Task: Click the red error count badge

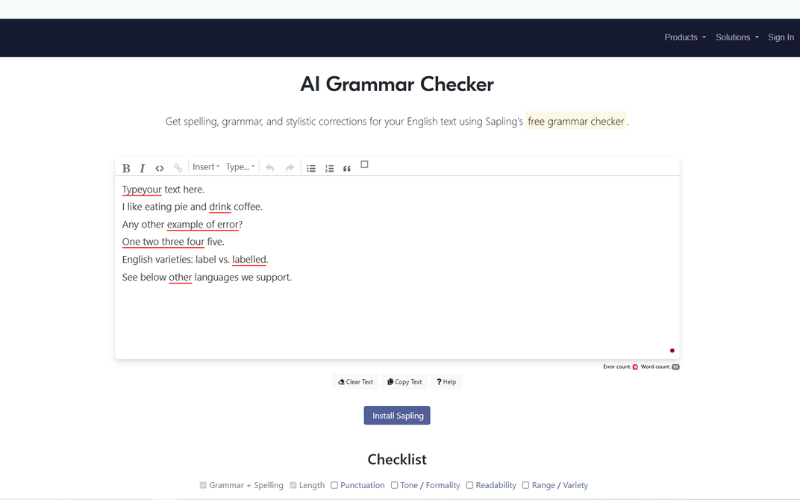Action: pos(635,367)
